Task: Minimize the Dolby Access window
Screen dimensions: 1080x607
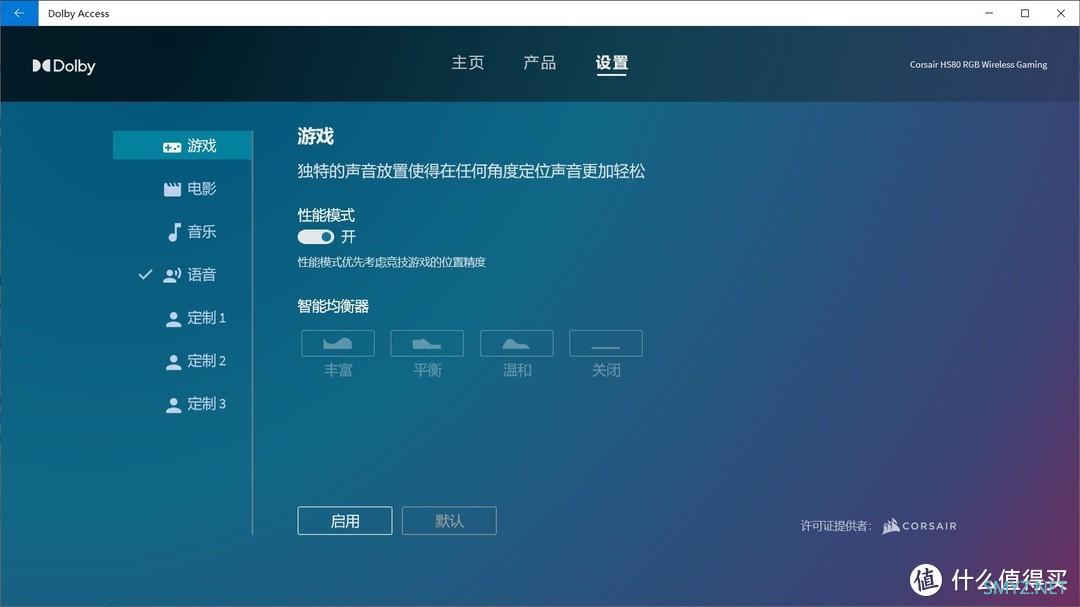Action: click(989, 13)
